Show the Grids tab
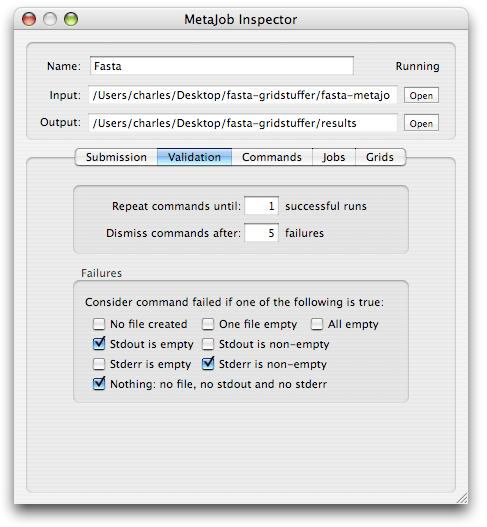487x527 pixels. tap(380, 157)
